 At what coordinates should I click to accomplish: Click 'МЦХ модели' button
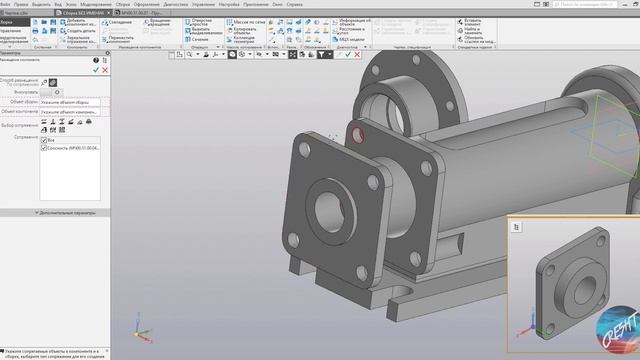pos(348,40)
